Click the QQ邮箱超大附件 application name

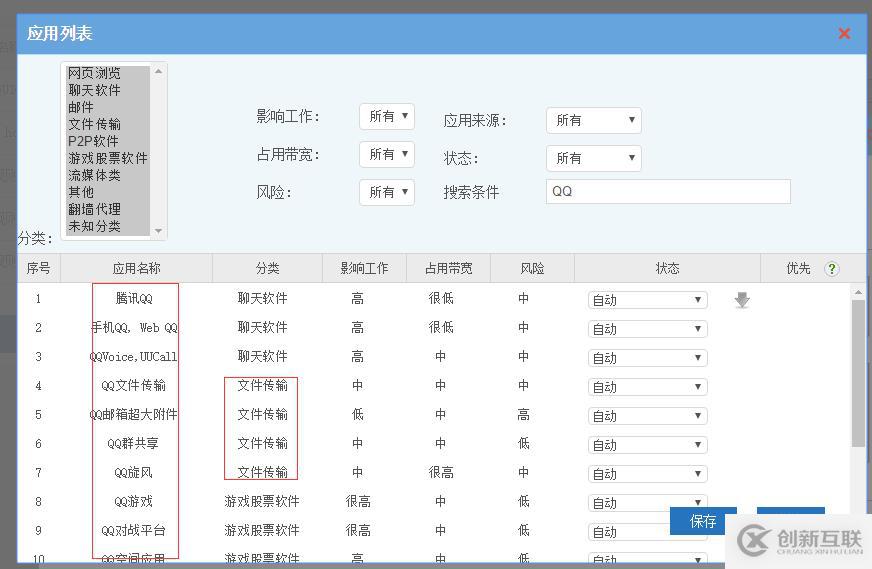(133, 414)
